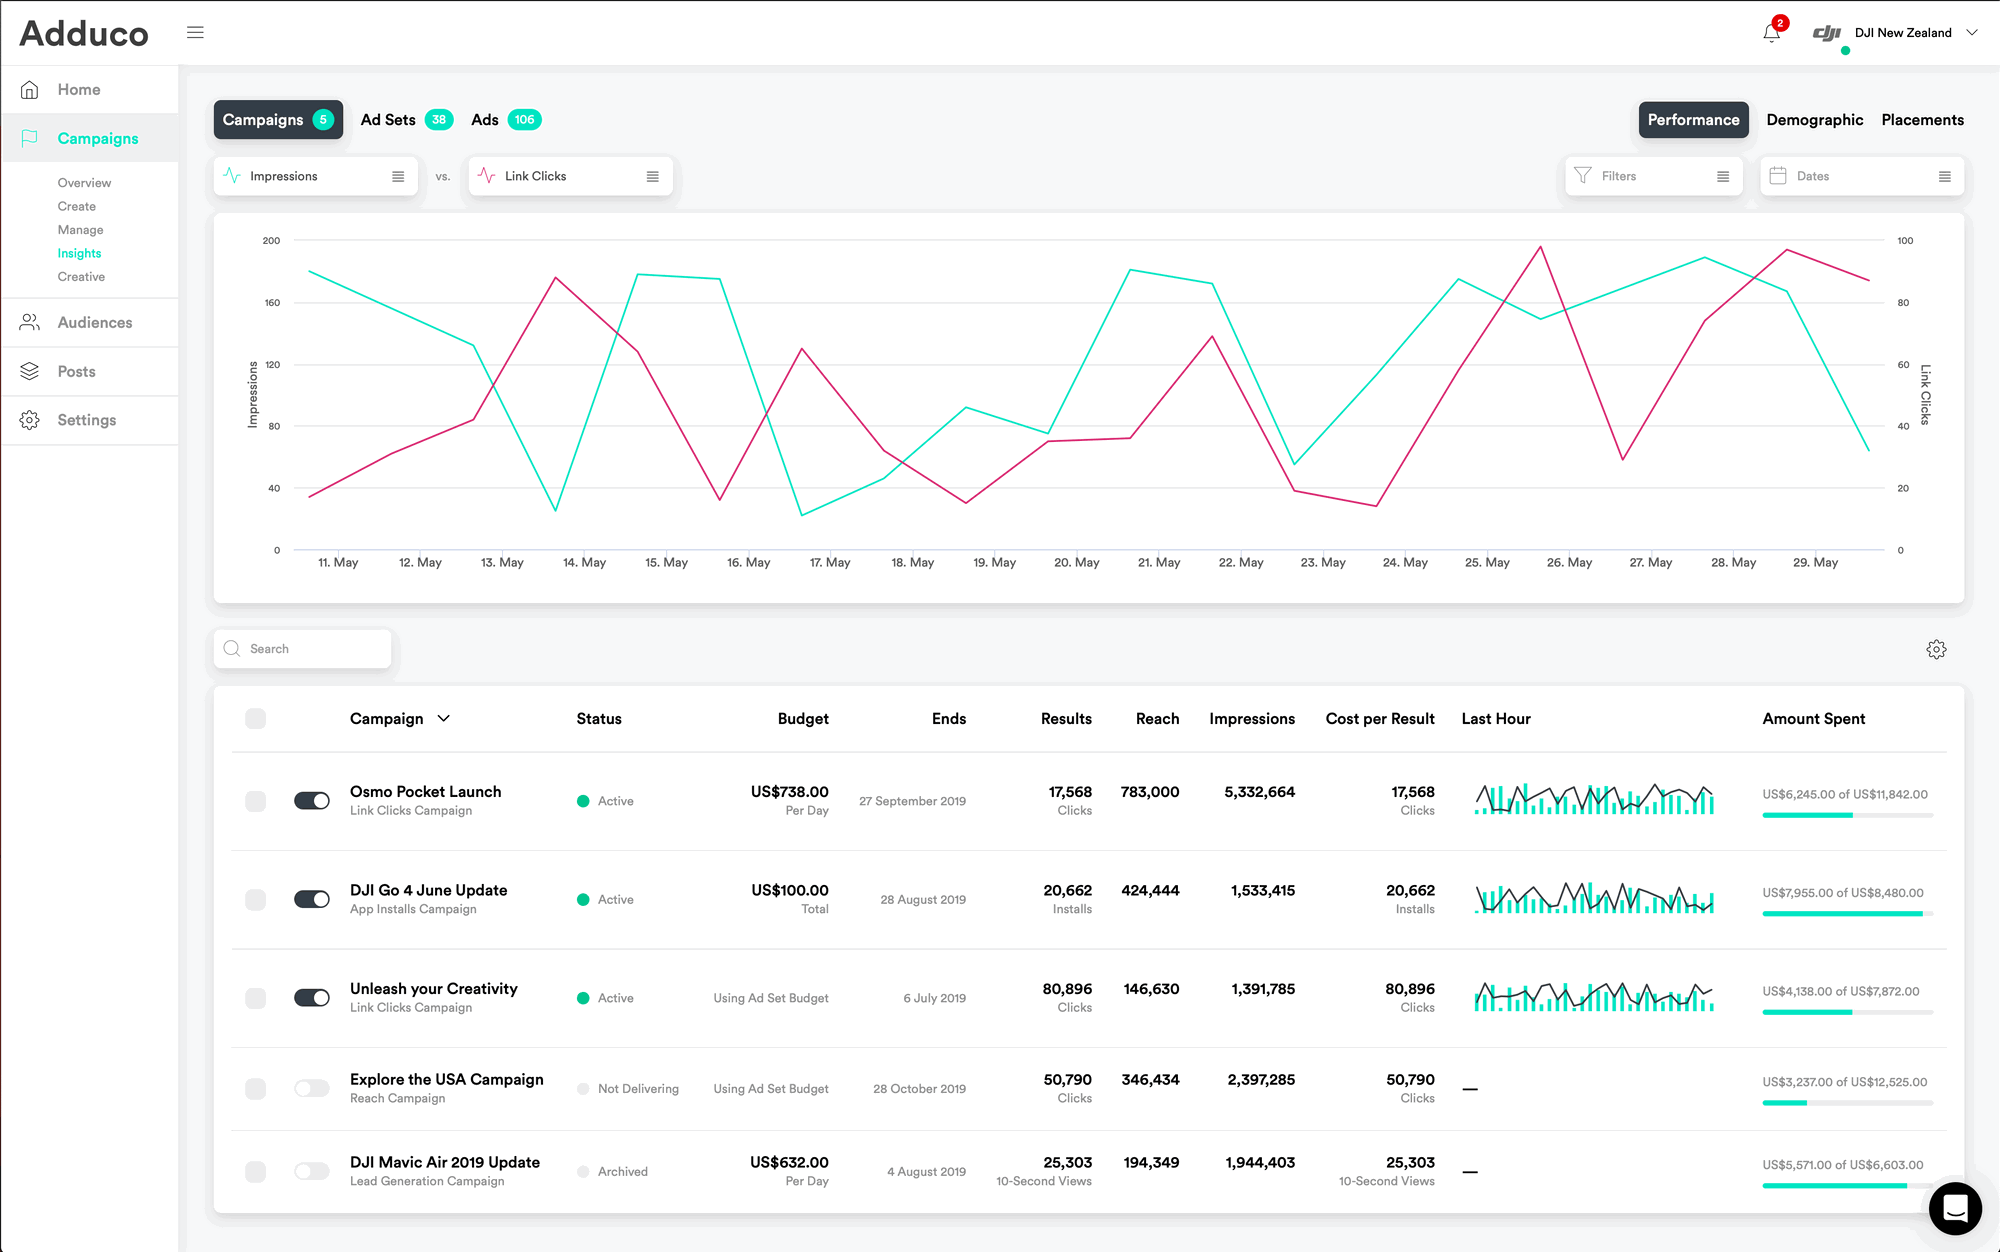Screen dimensions: 2000x1252
Task: Open the Dates dropdown
Action: click(1862, 176)
